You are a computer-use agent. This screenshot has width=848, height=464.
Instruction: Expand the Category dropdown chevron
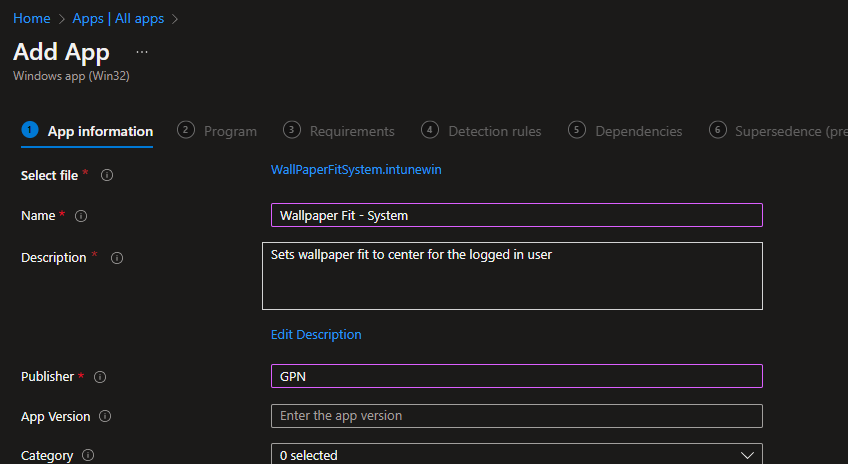coord(746,455)
